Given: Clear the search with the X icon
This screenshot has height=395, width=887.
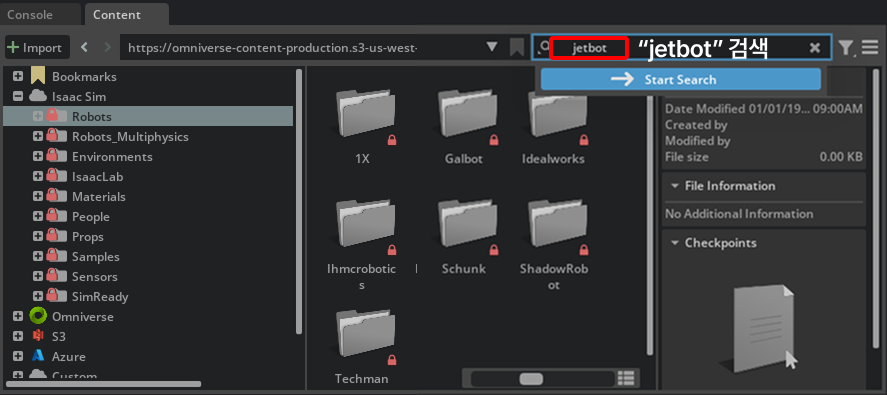Looking at the screenshot, I should (815, 48).
